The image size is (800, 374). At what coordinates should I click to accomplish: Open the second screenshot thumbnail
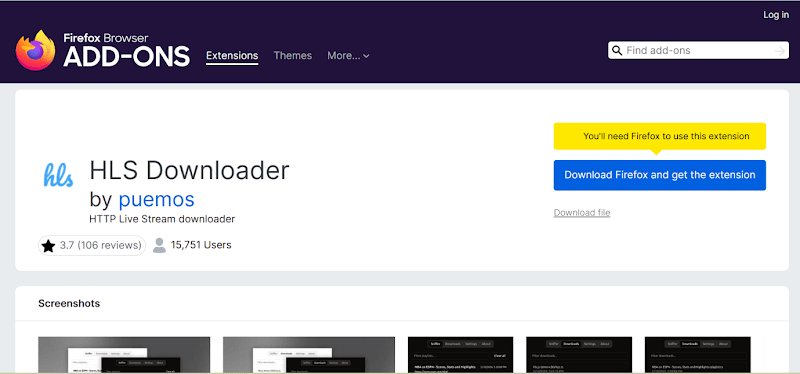(x=309, y=355)
